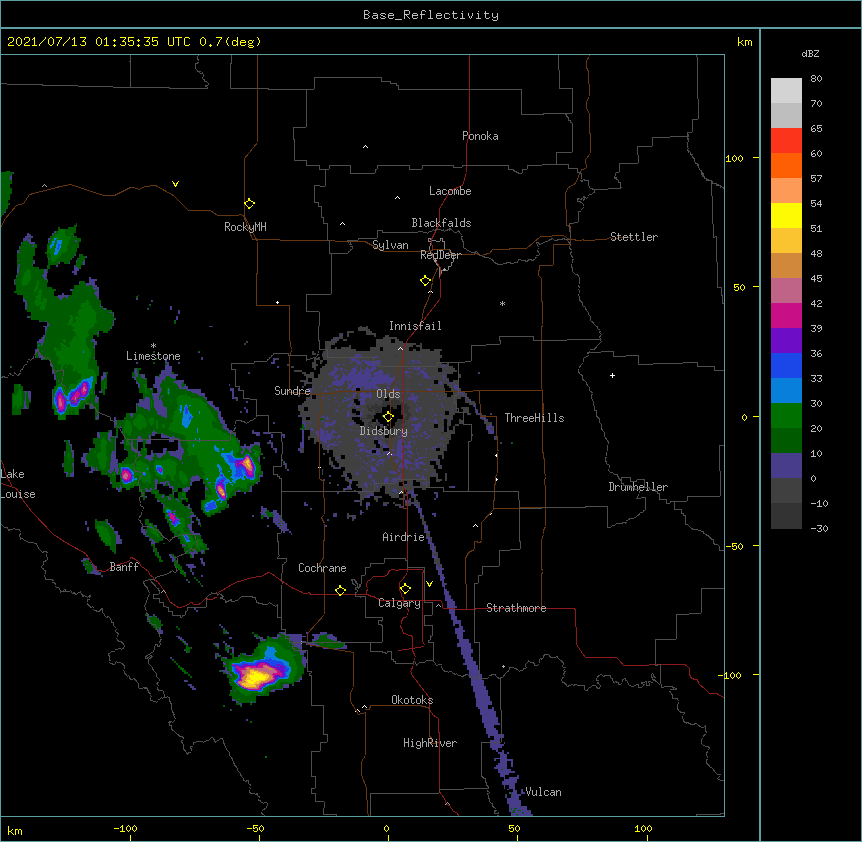
Task: Click the asterisk marker above Limestone label
Action: click(x=153, y=346)
